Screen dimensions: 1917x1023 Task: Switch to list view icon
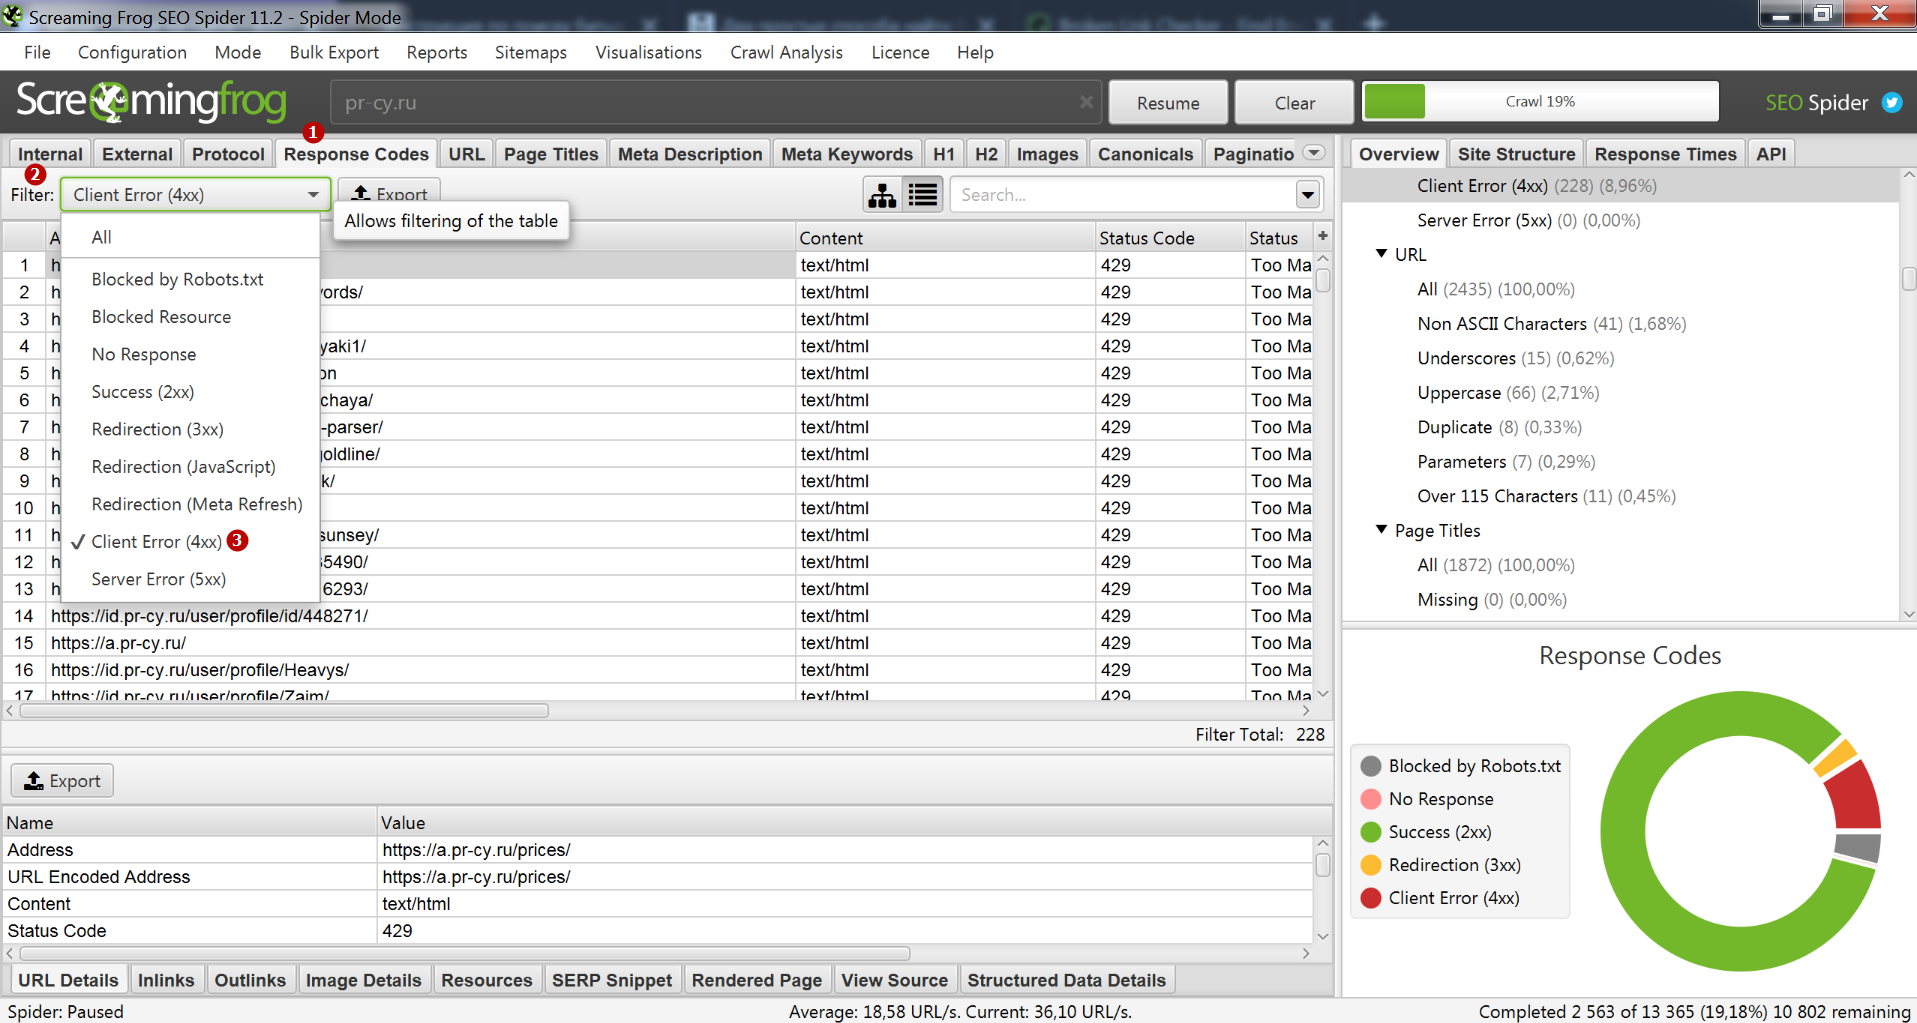click(x=923, y=195)
